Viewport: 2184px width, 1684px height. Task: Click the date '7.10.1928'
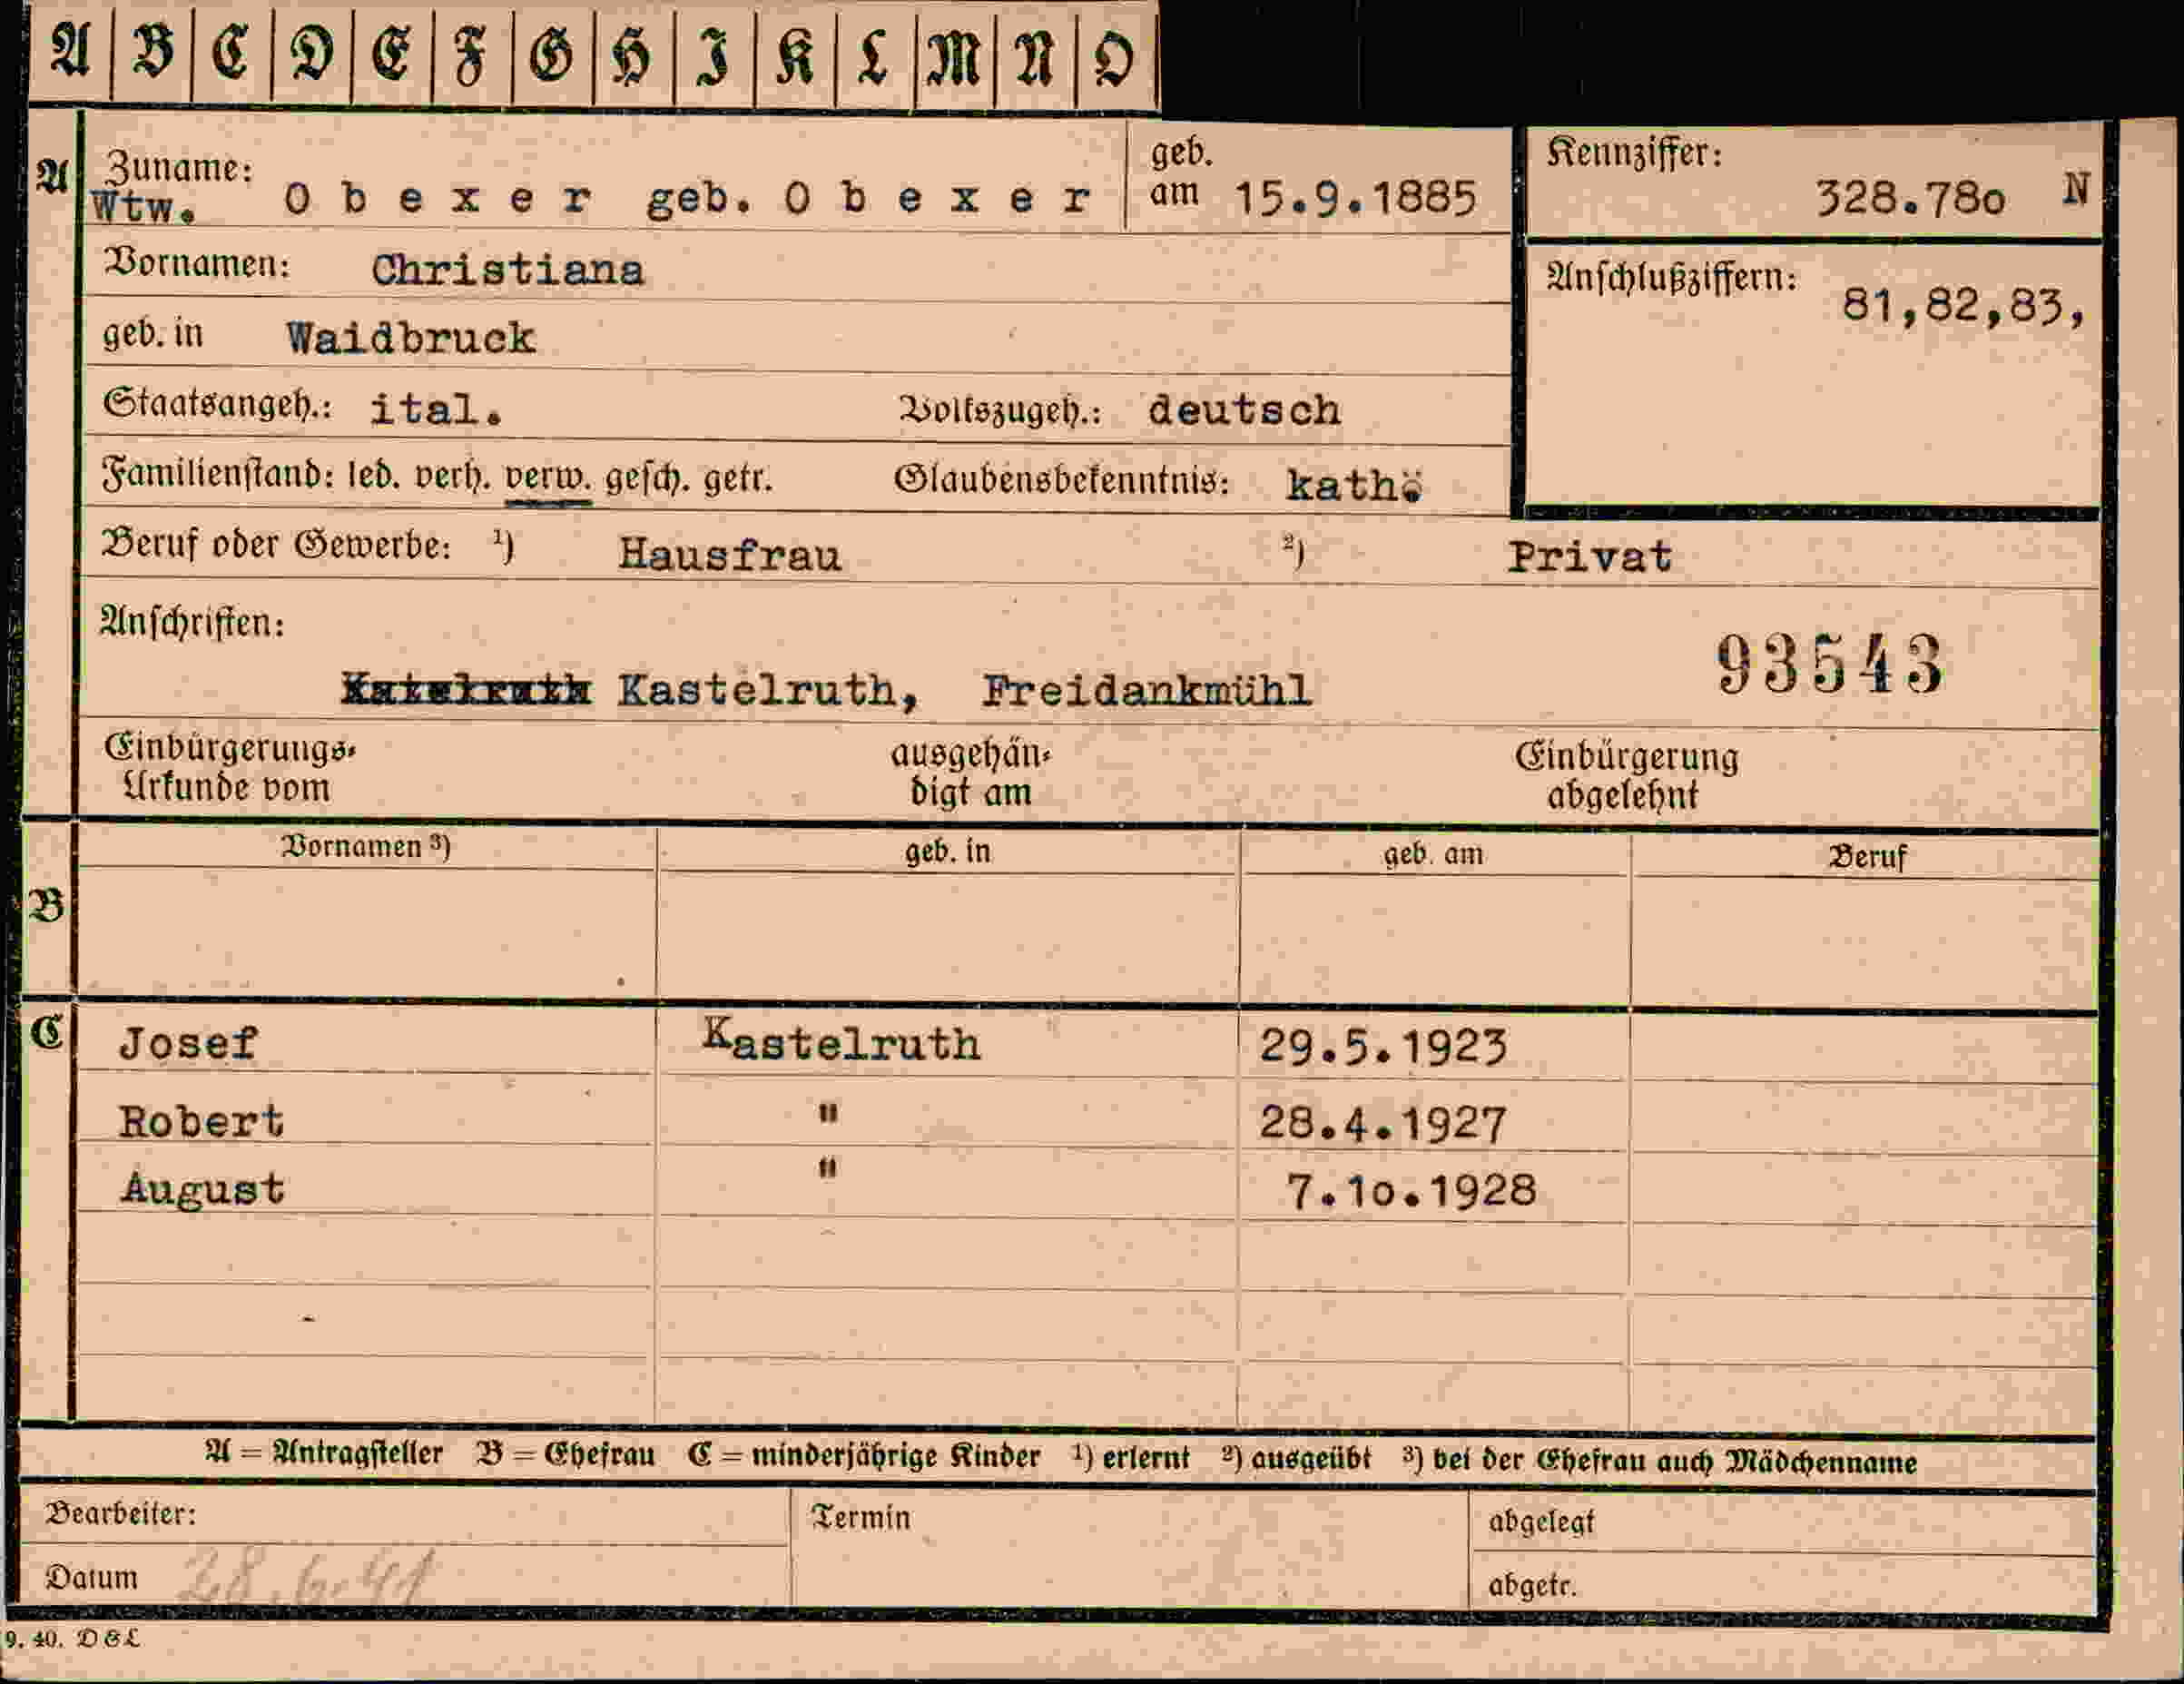pos(1410,1191)
